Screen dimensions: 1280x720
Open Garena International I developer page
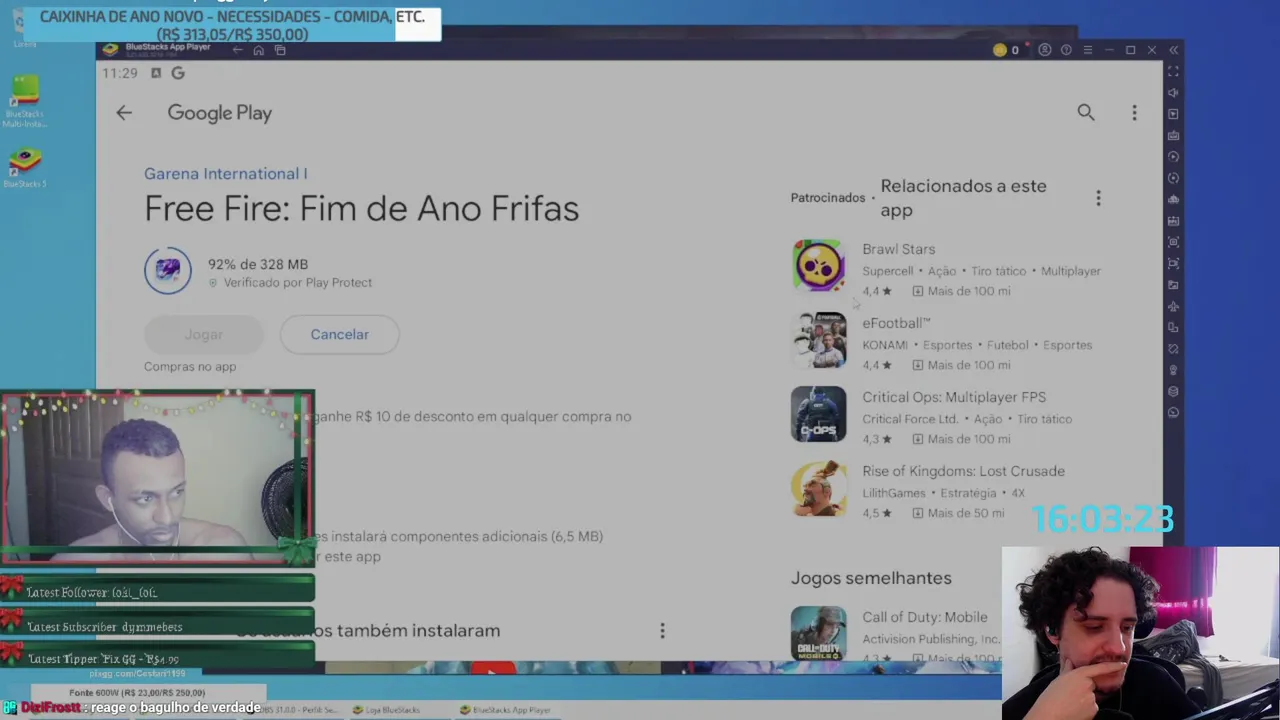point(226,173)
